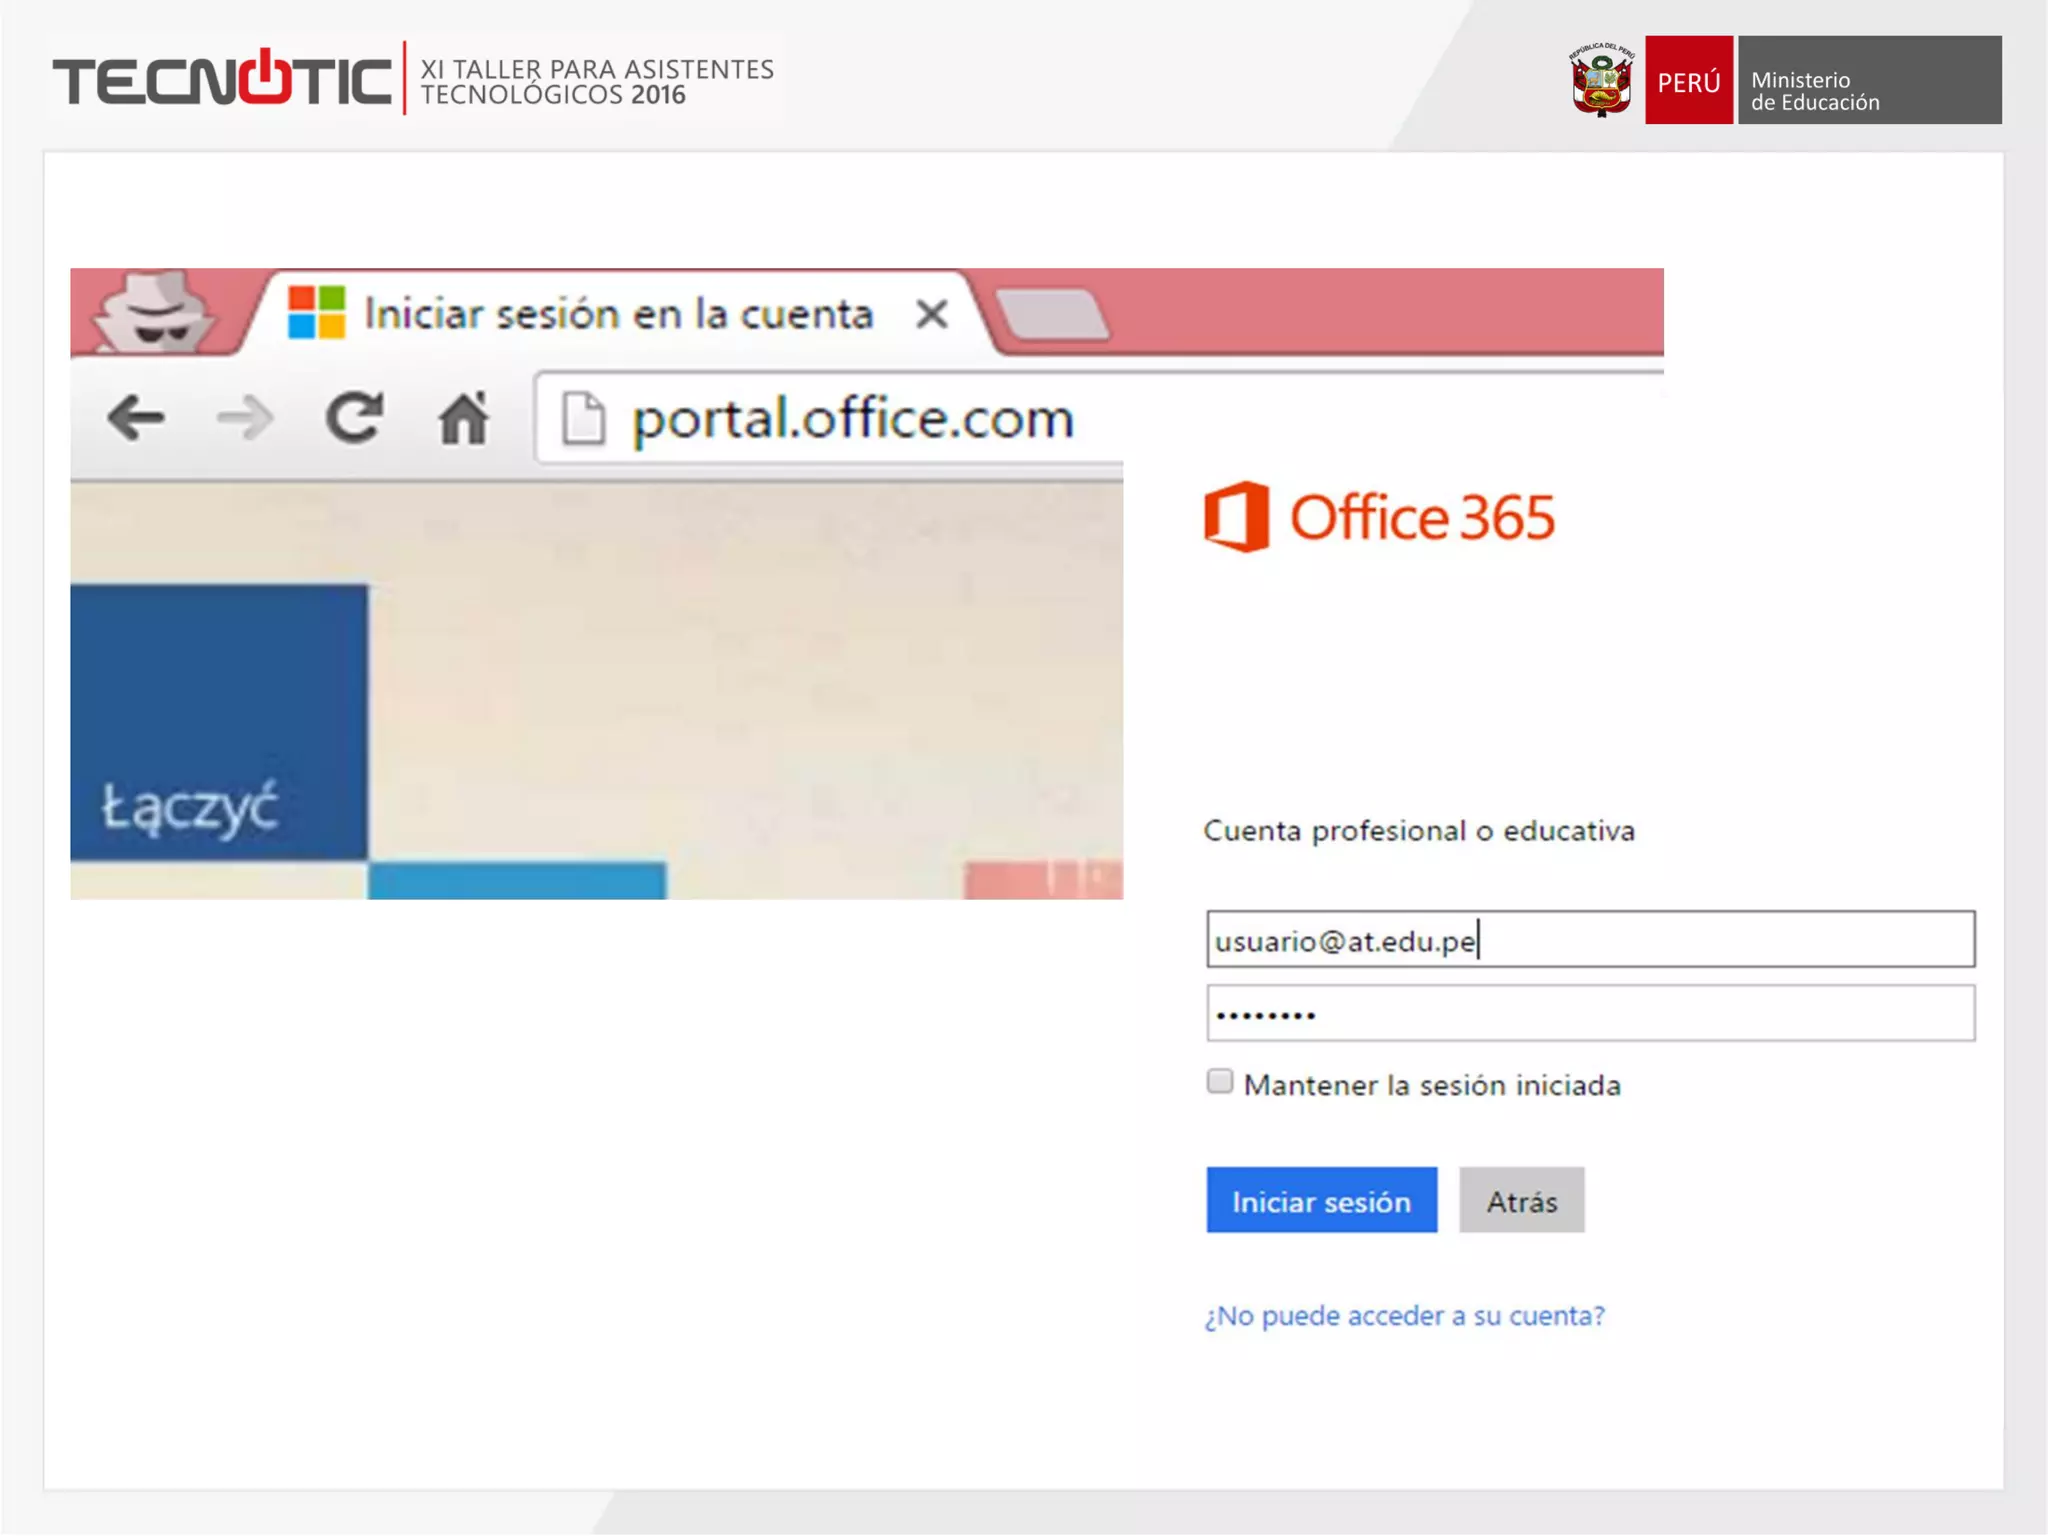2048x1536 pixels.
Task: Click the browser forward arrow
Action: (x=244, y=418)
